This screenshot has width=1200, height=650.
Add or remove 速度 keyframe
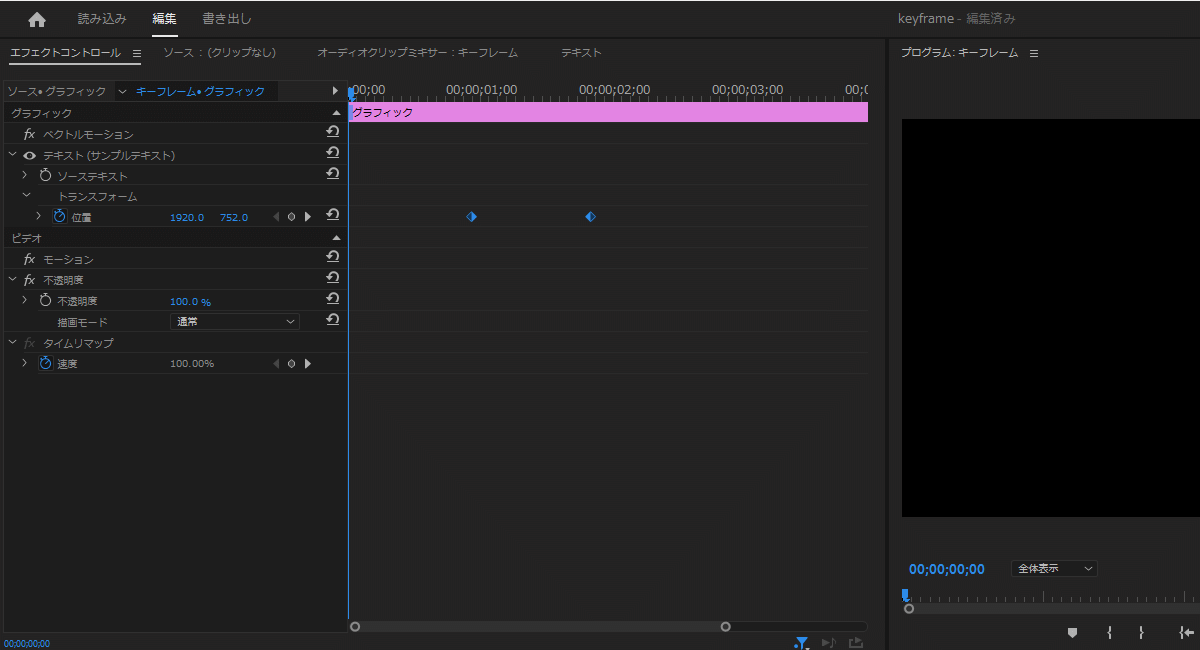[291, 364]
